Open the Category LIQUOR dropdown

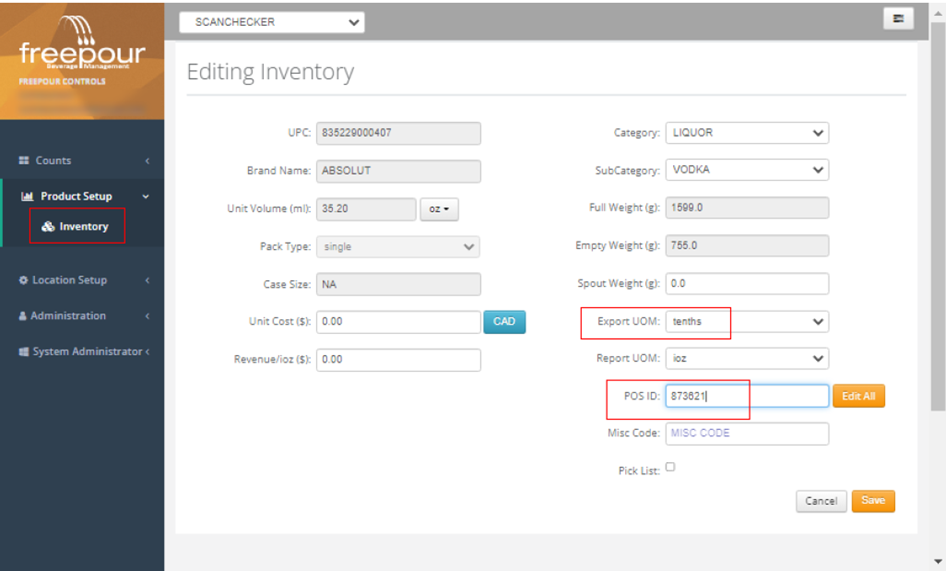747,133
